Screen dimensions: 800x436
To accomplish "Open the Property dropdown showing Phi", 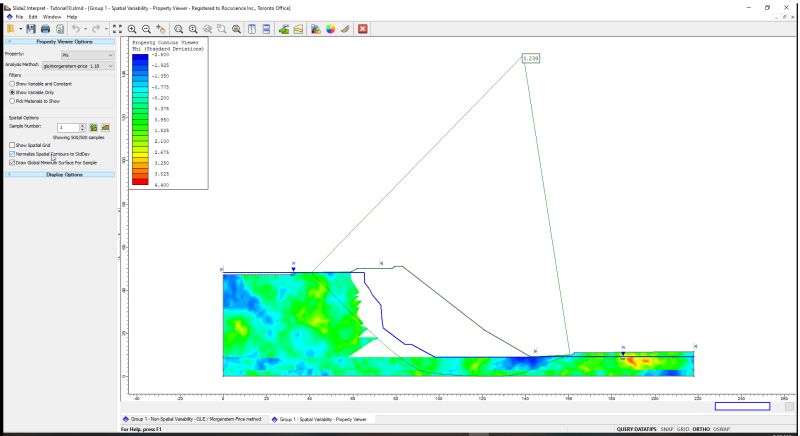I will click(87, 55).
